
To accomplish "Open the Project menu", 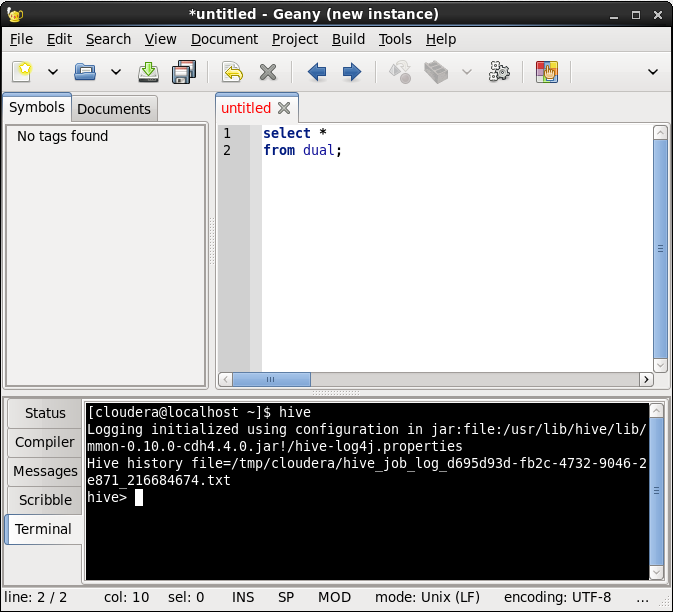I will coord(295,39).
